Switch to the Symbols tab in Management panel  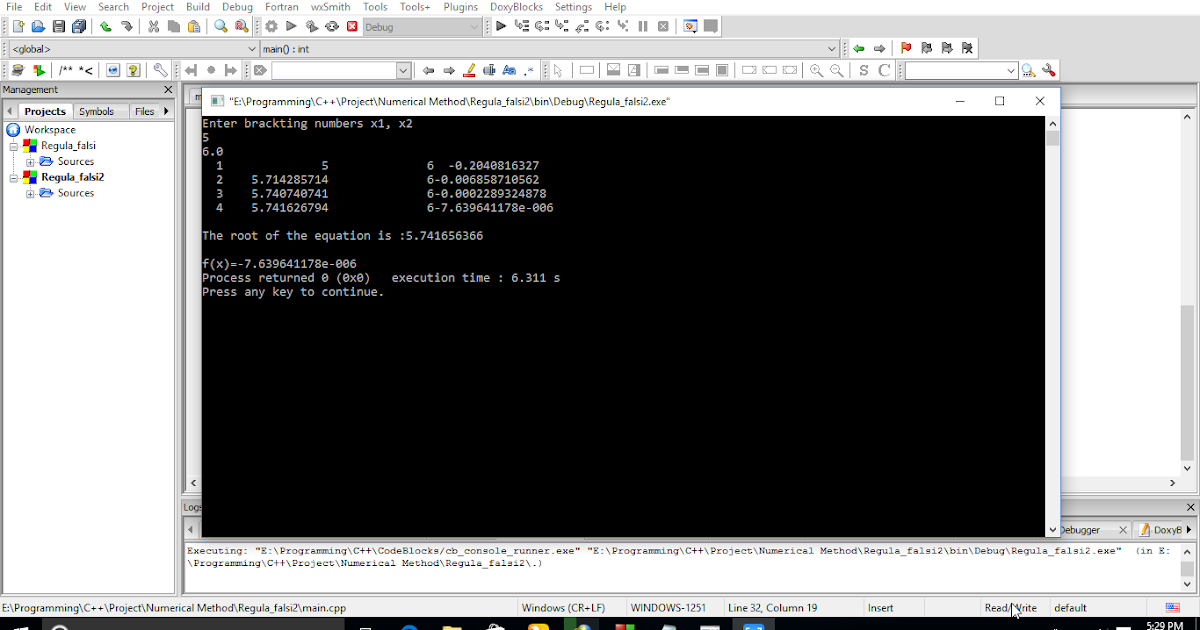pyautogui.click(x=97, y=111)
